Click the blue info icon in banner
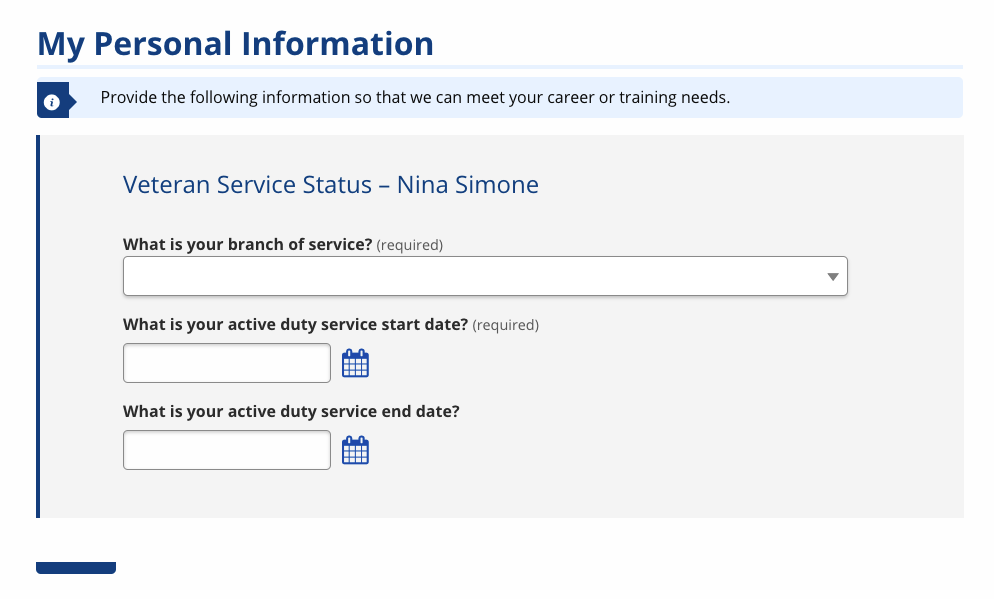 (x=52, y=102)
